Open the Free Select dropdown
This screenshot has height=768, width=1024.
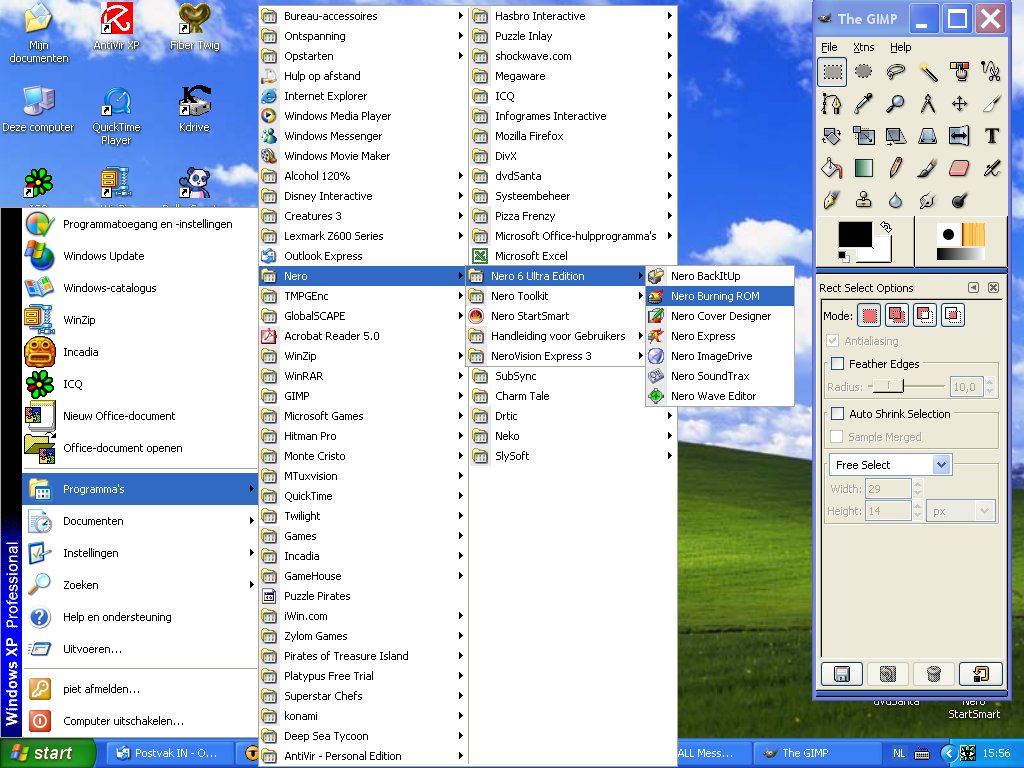[x=890, y=465]
